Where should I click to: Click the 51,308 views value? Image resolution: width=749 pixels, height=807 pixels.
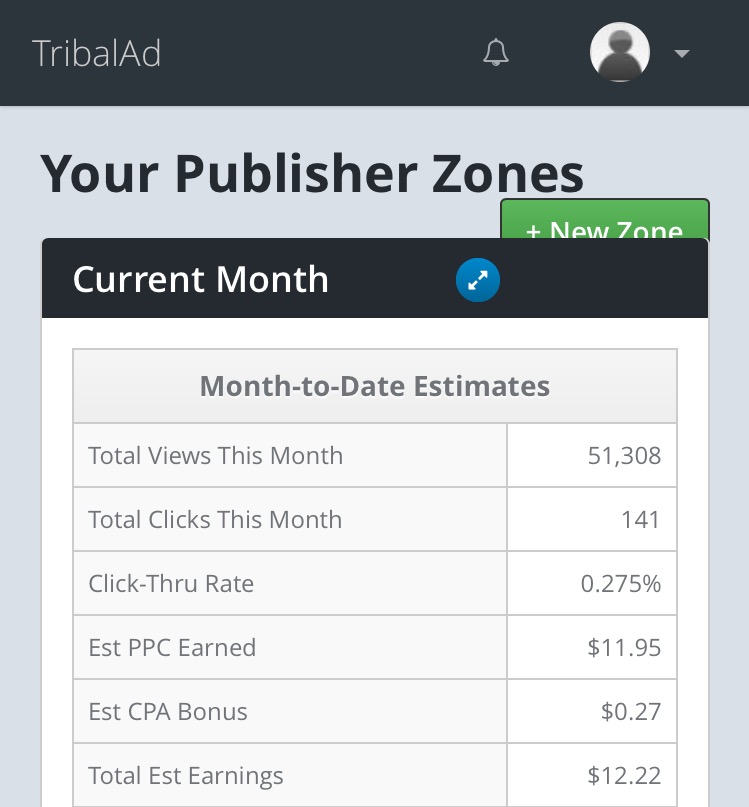click(x=624, y=456)
